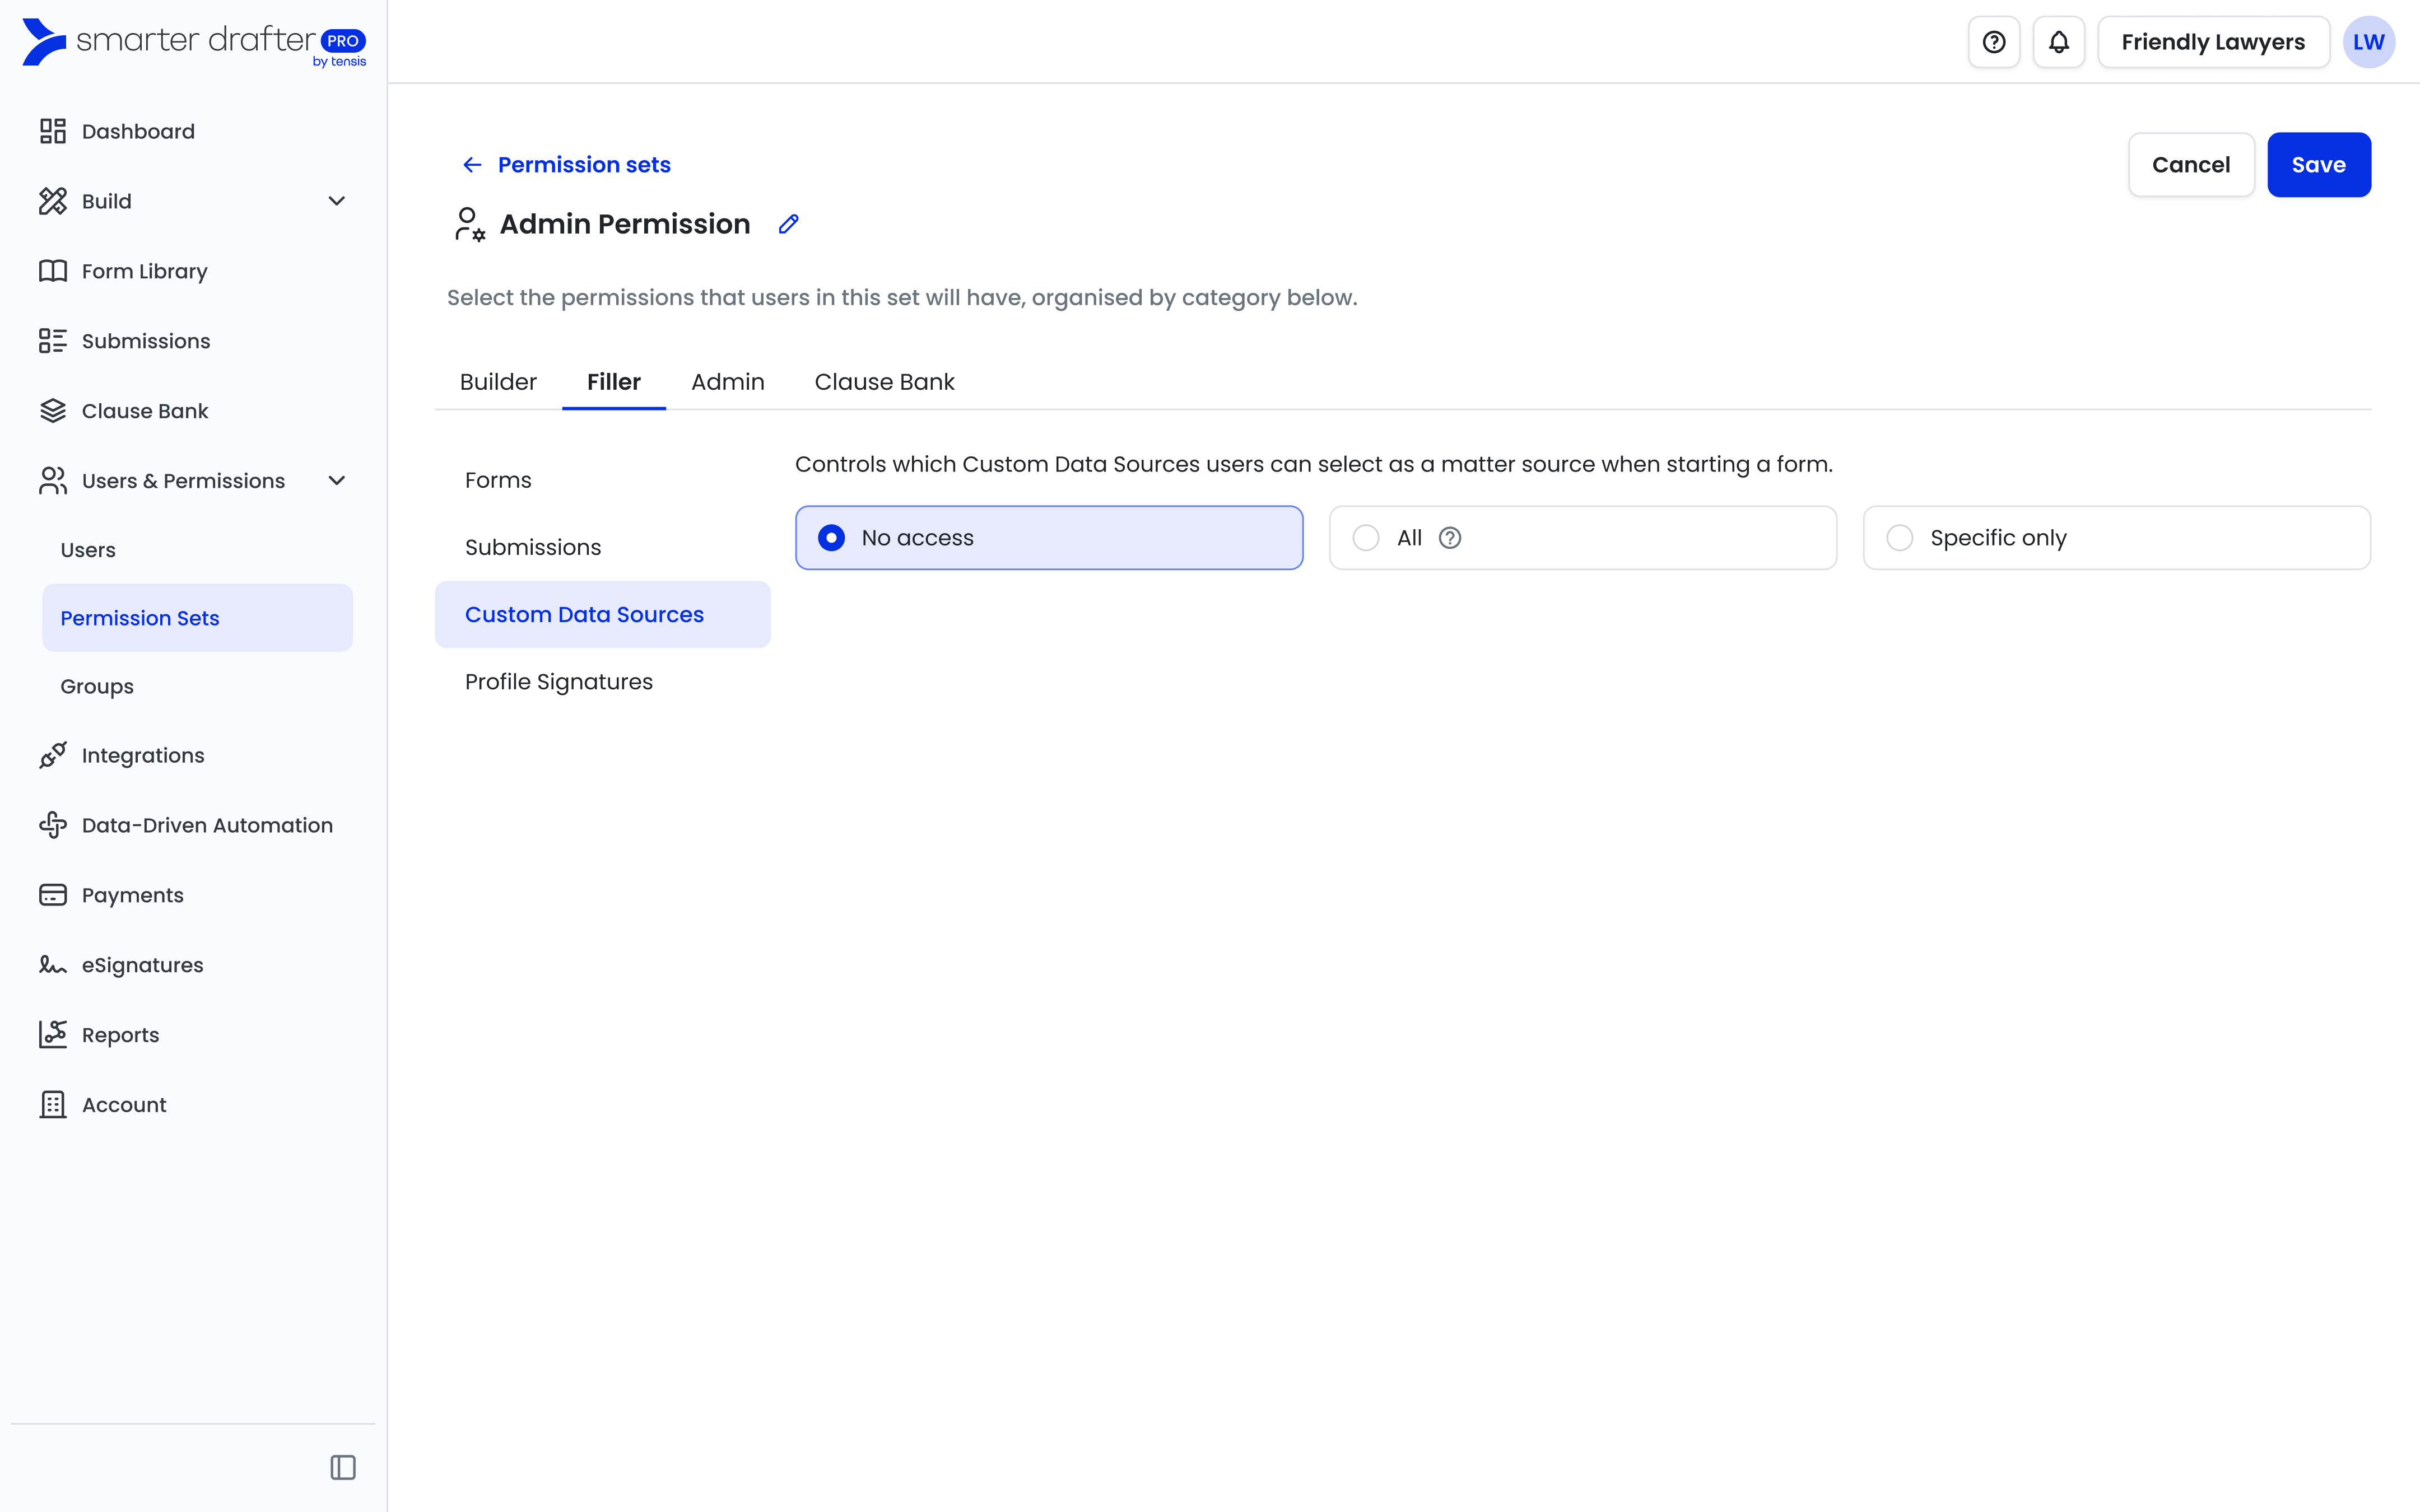The height and width of the screenshot is (1512, 2420).
Task: Collapse sidebar with the panel toggle icon
Action: (343, 1467)
